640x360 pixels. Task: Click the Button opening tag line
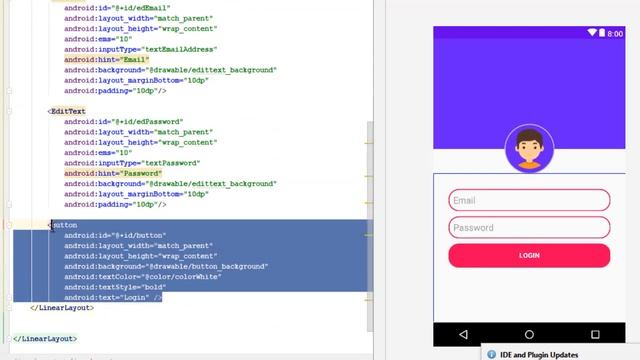[x=62, y=225]
